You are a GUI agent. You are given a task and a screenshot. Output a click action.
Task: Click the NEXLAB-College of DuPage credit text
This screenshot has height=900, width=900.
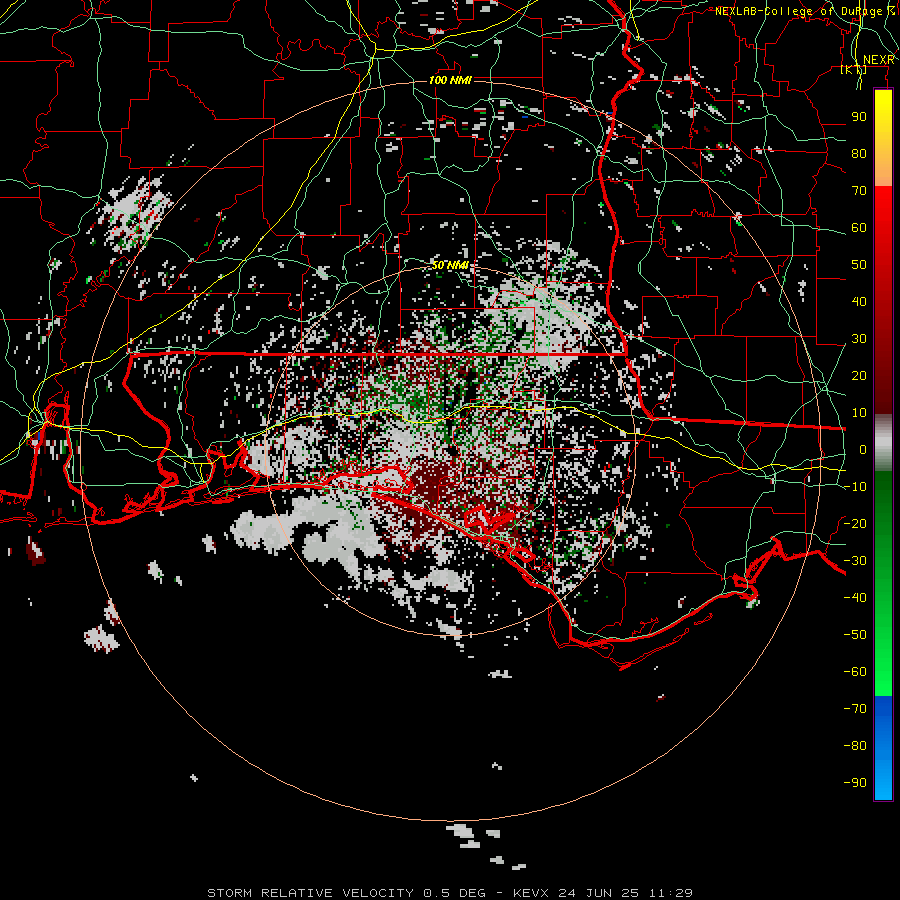coord(805,11)
